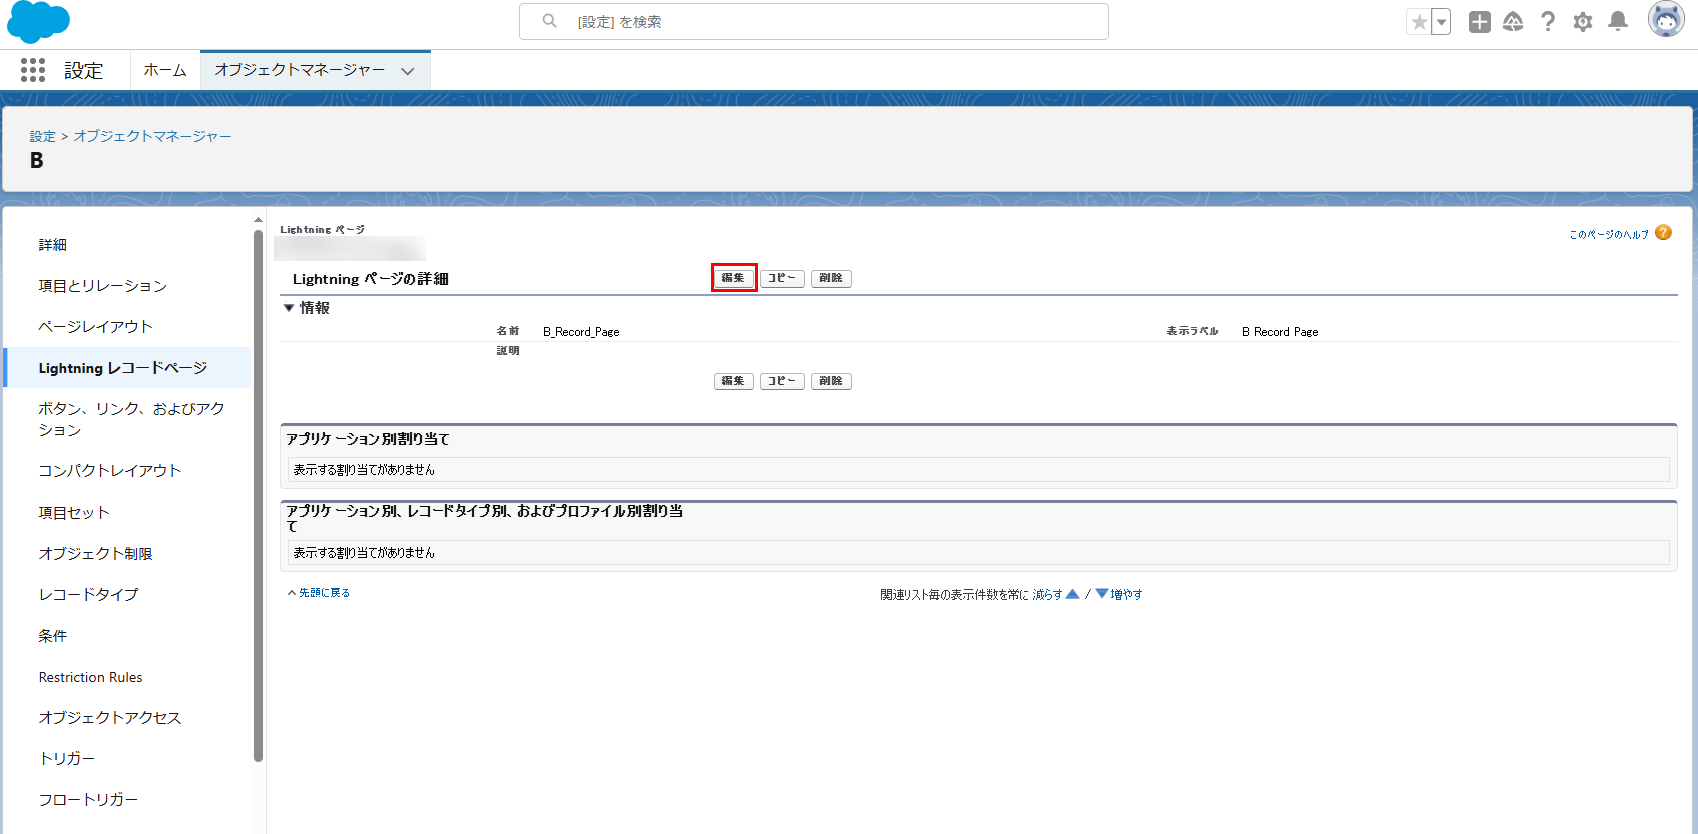Click the 減らす link for related lists
Image resolution: width=1698 pixels, height=834 pixels.
(1047, 594)
